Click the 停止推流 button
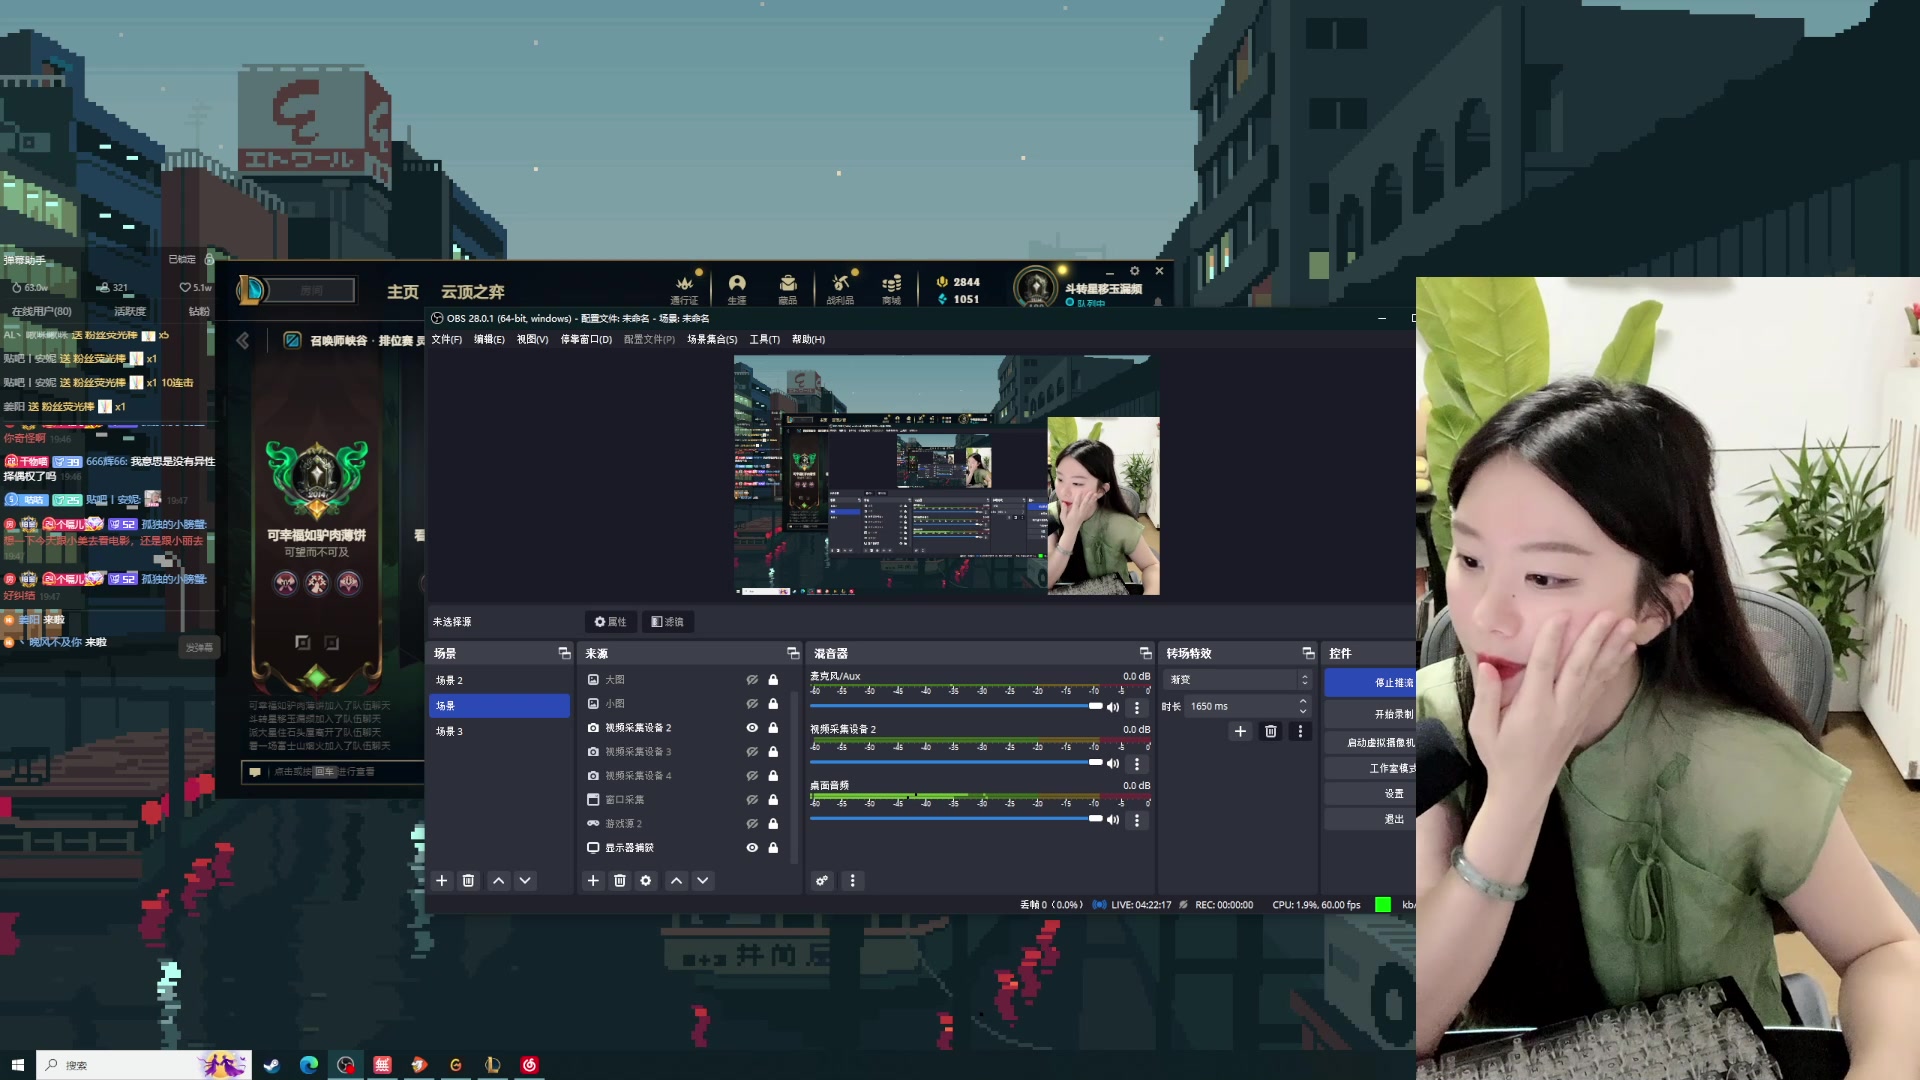 tap(1370, 683)
